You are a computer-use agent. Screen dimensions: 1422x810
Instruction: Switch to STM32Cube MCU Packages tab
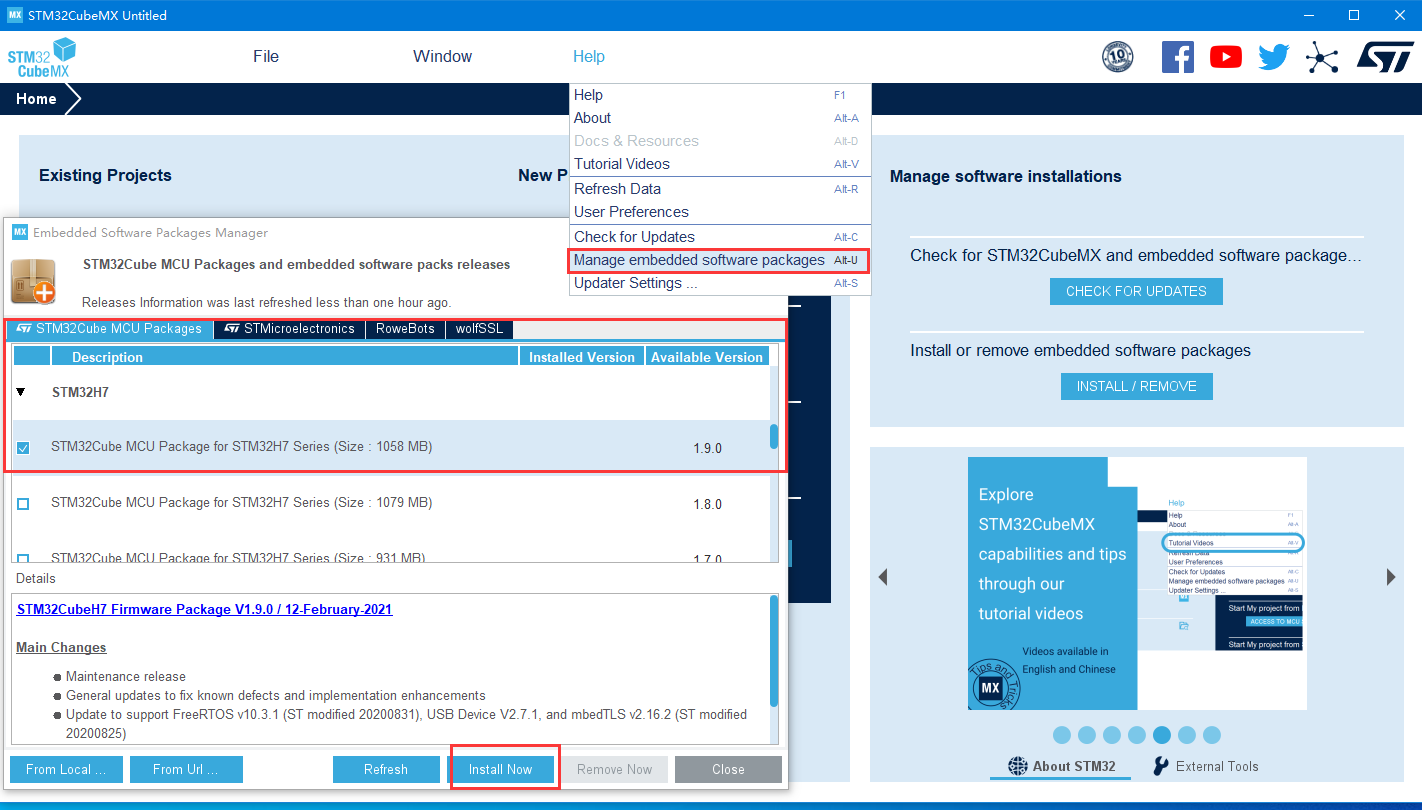(x=109, y=329)
